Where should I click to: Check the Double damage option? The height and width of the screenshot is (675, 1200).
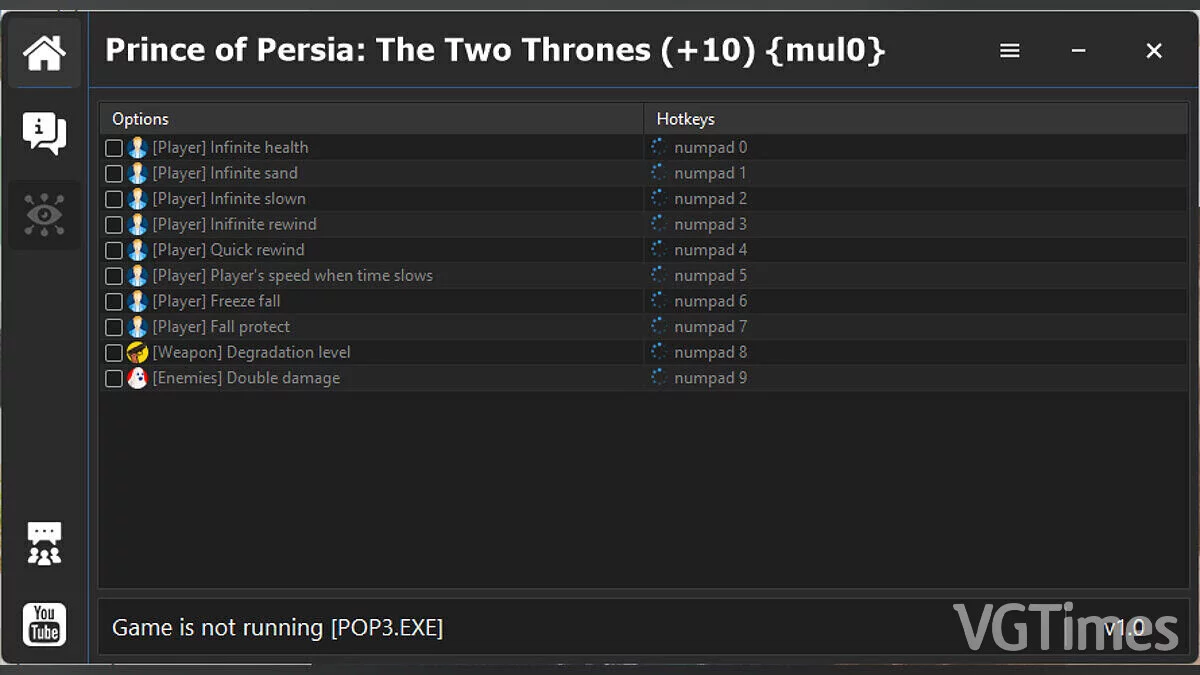114,378
